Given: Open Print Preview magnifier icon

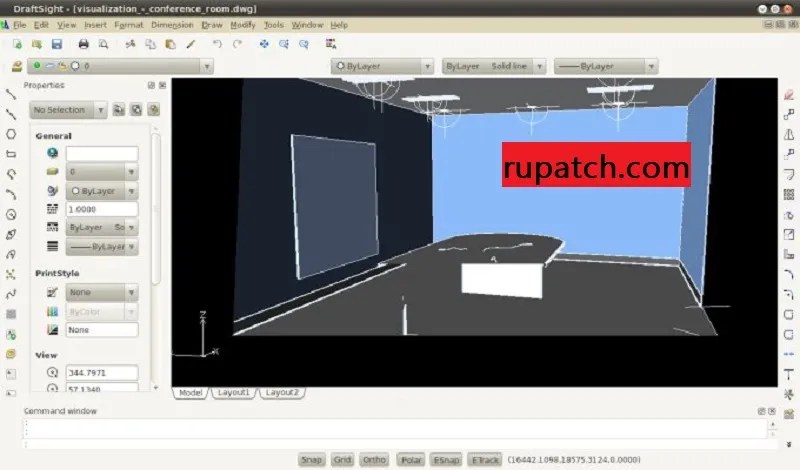Looking at the screenshot, I should 104,44.
